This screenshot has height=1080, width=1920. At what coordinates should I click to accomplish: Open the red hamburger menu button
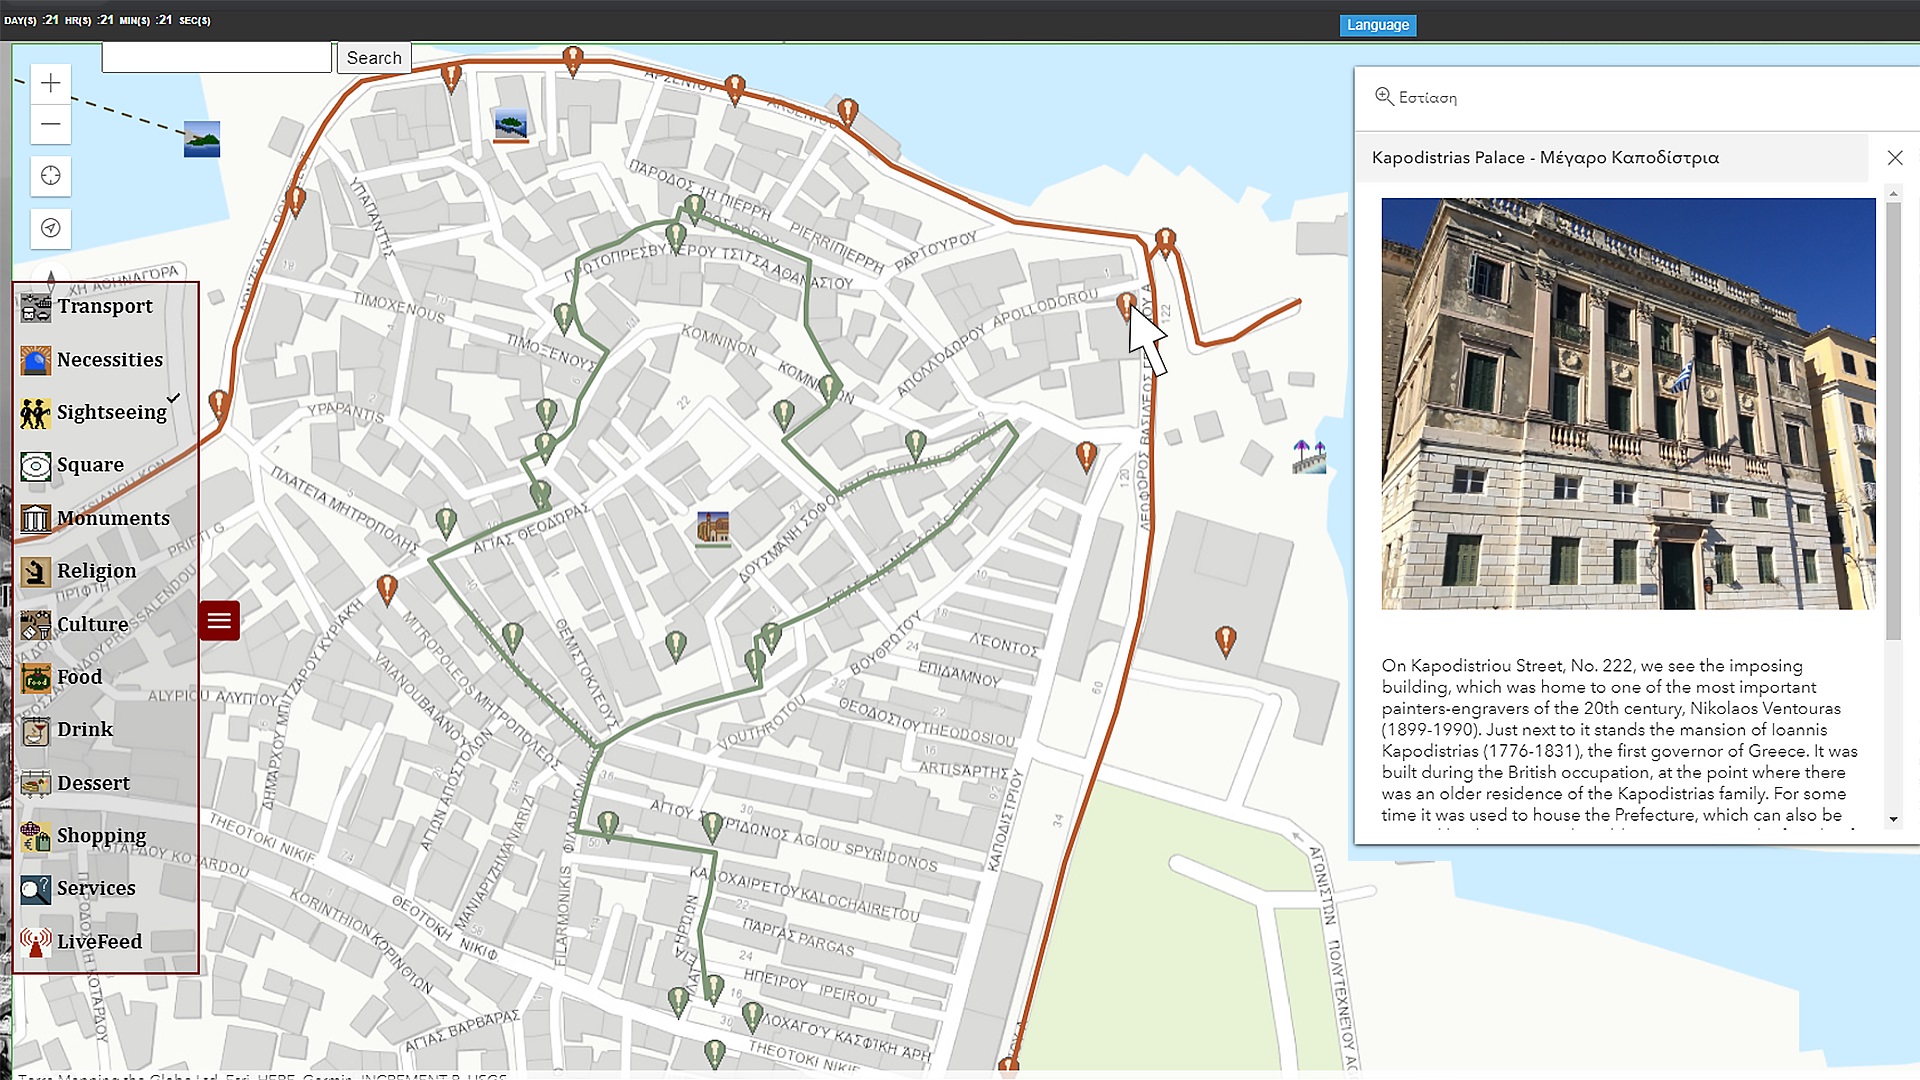pos(219,621)
